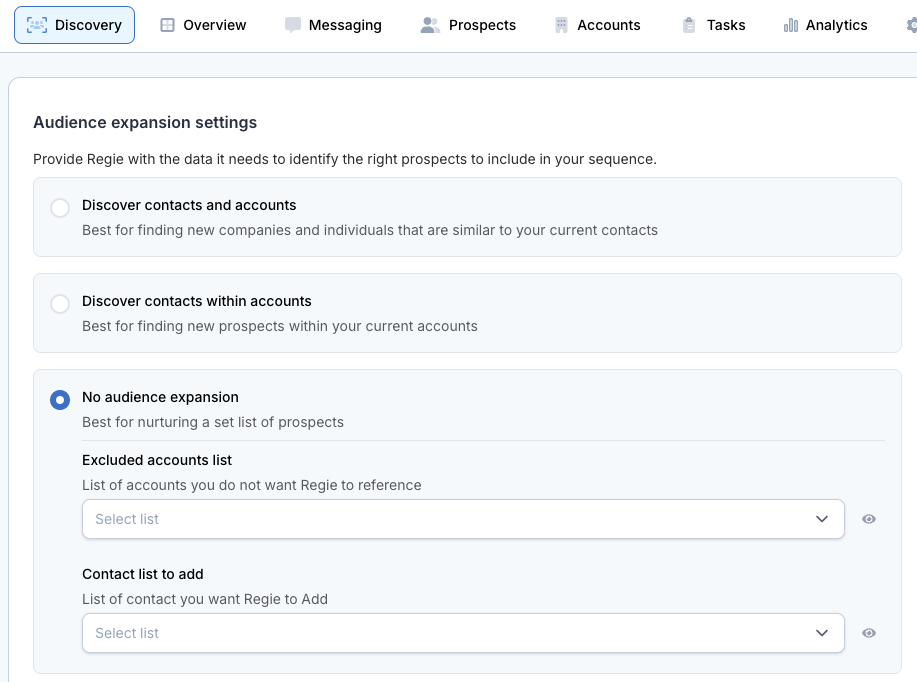917x682 pixels.
Task: Click the Tasks clipboard icon
Action: [x=688, y=24]
